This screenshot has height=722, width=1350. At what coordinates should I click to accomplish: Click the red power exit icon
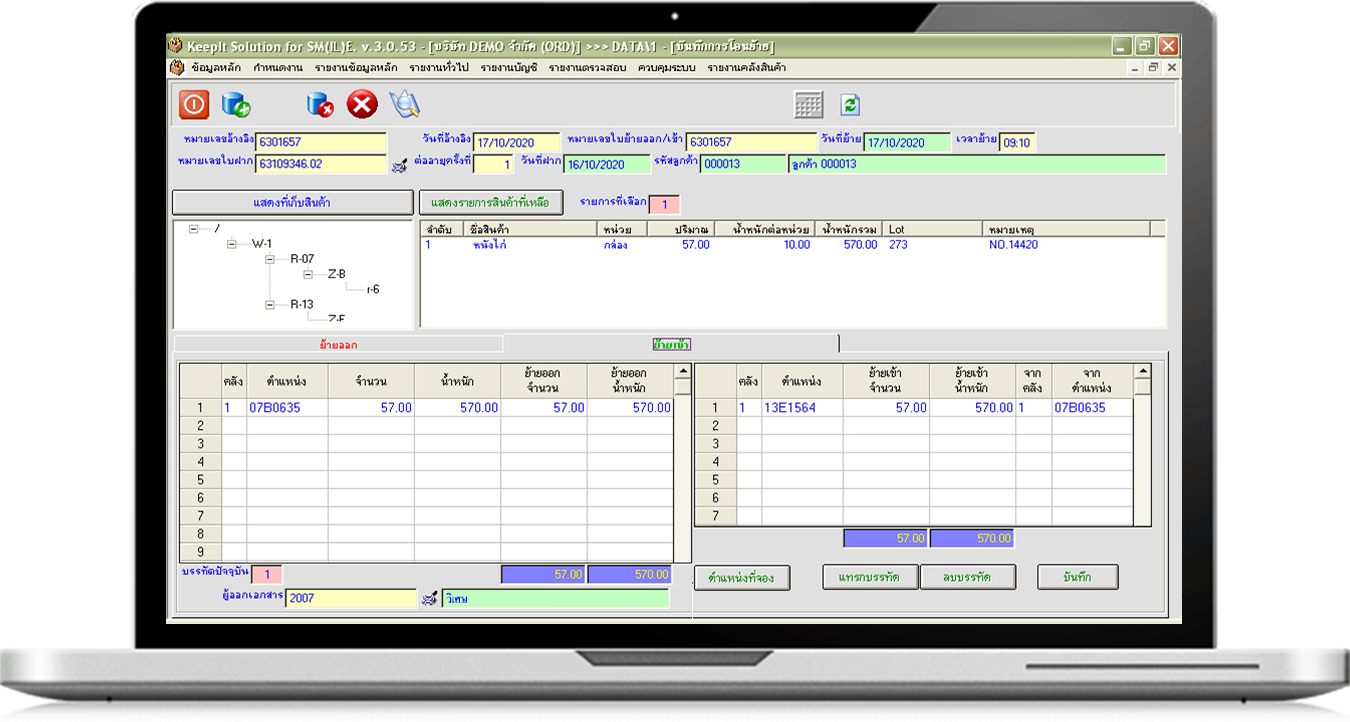pyautogui.click(x=194, y=104)
